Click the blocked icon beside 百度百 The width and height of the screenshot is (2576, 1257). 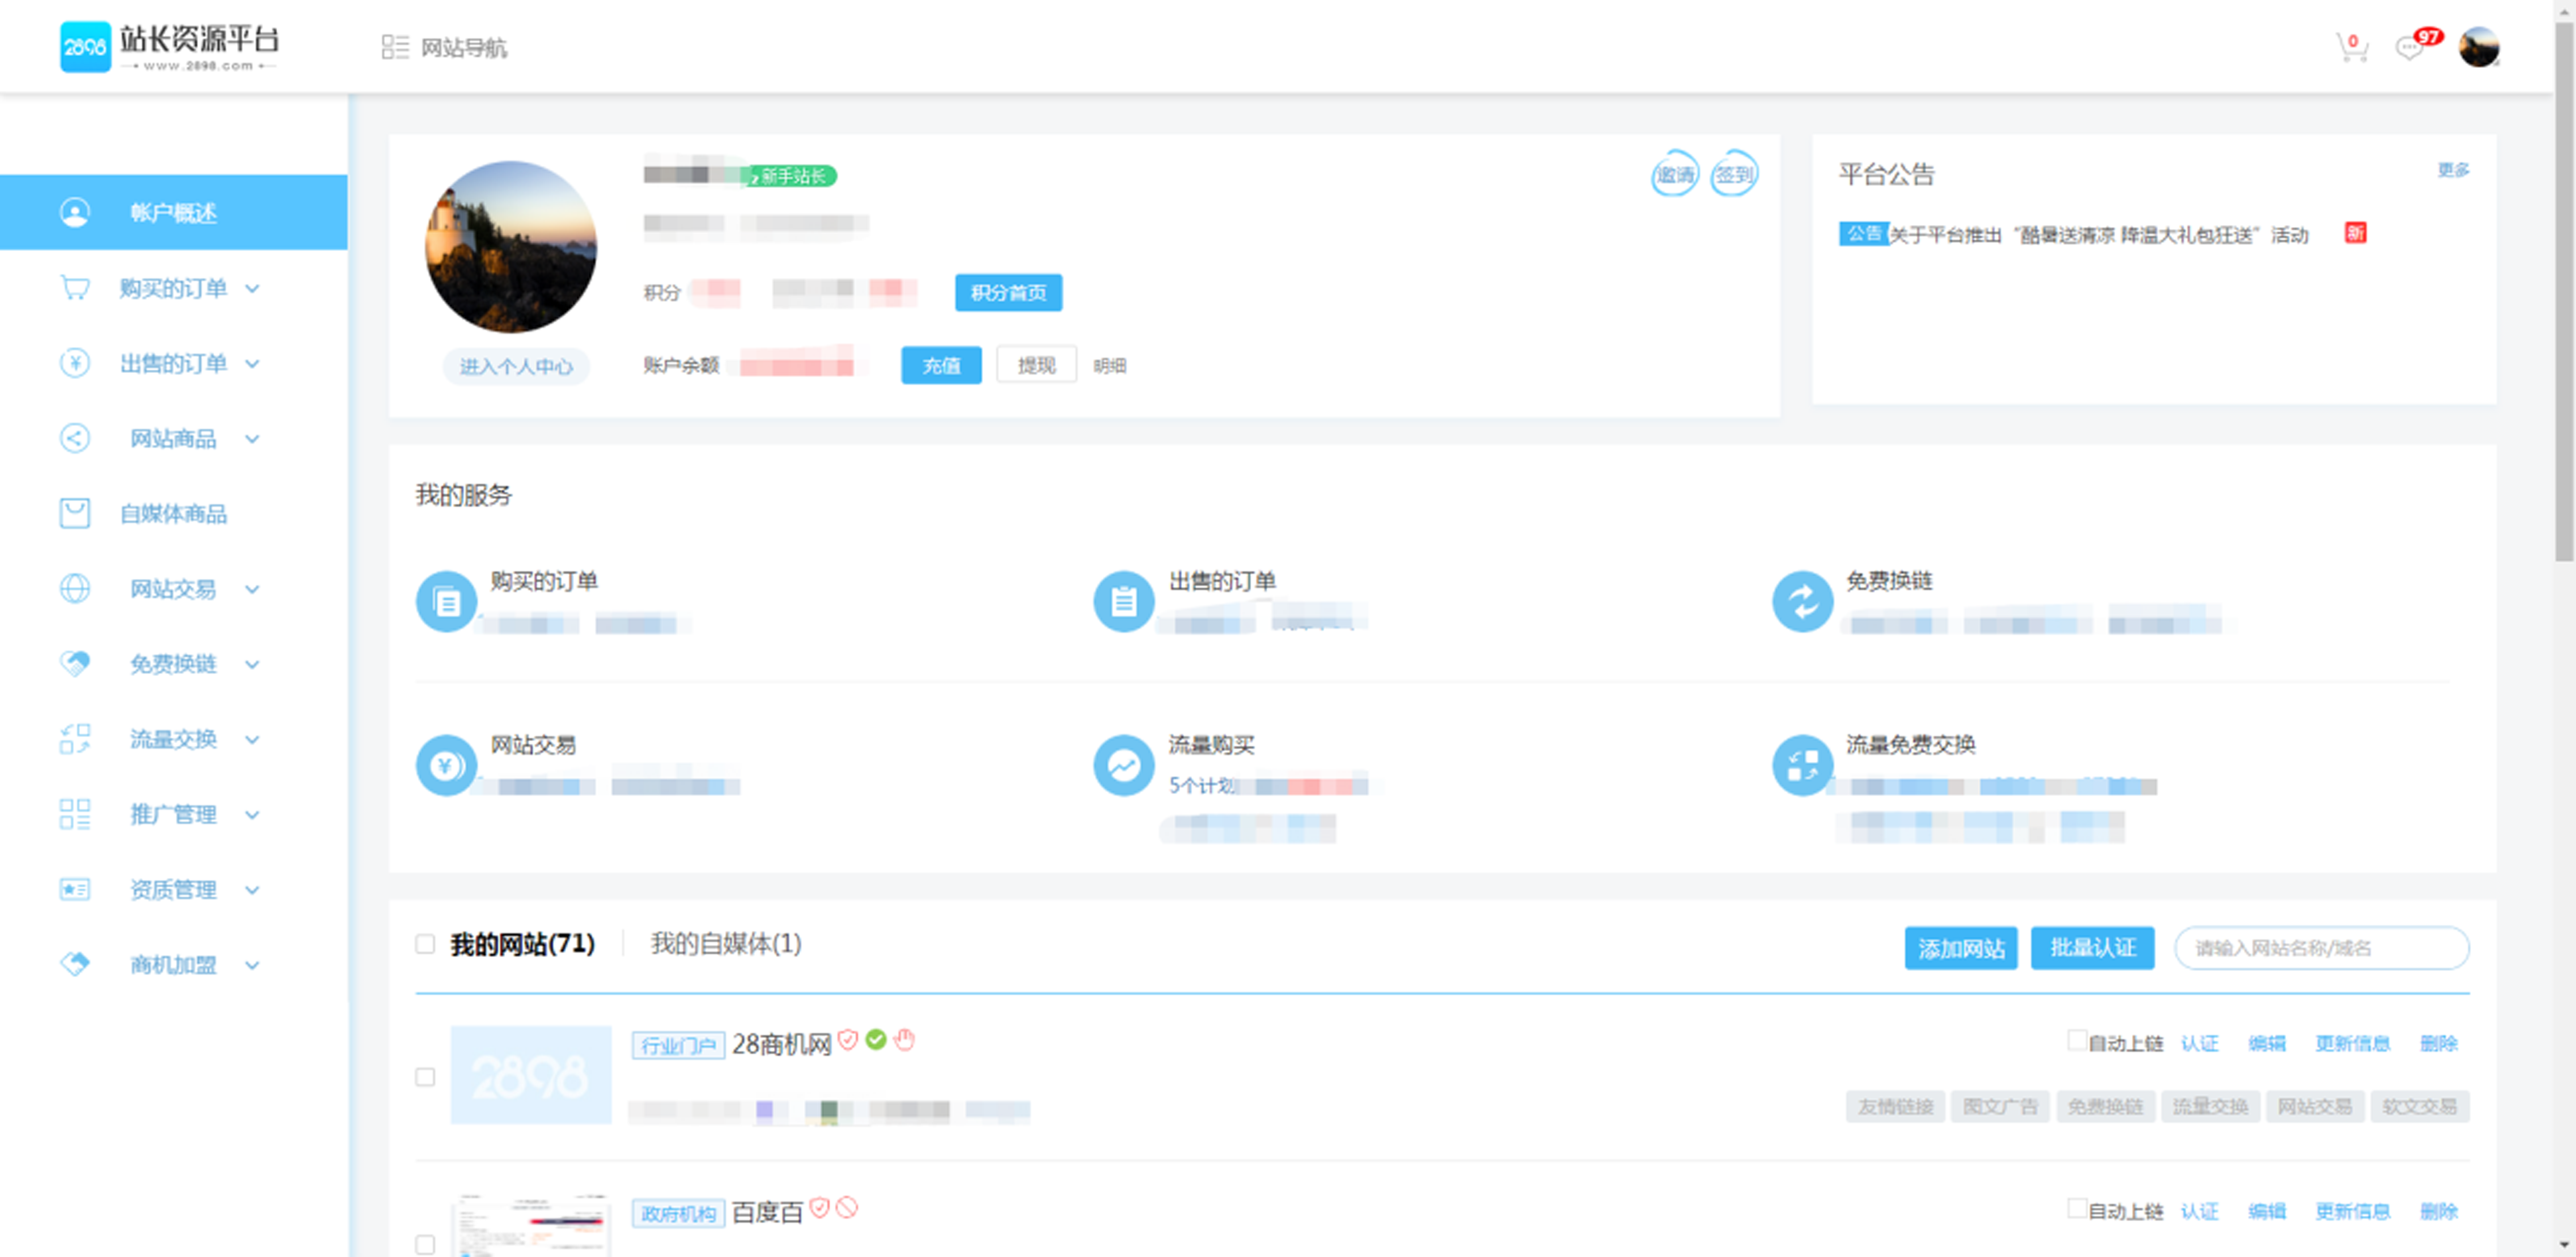point(847,1208)
